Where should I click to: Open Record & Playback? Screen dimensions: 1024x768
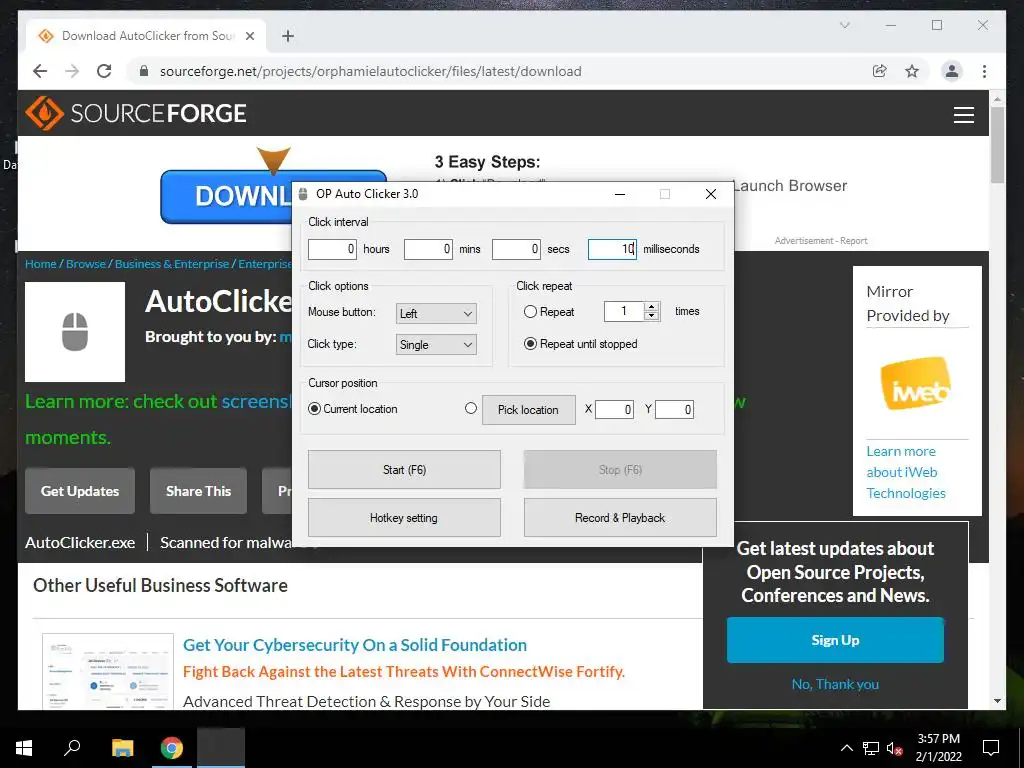coord(620,518)
